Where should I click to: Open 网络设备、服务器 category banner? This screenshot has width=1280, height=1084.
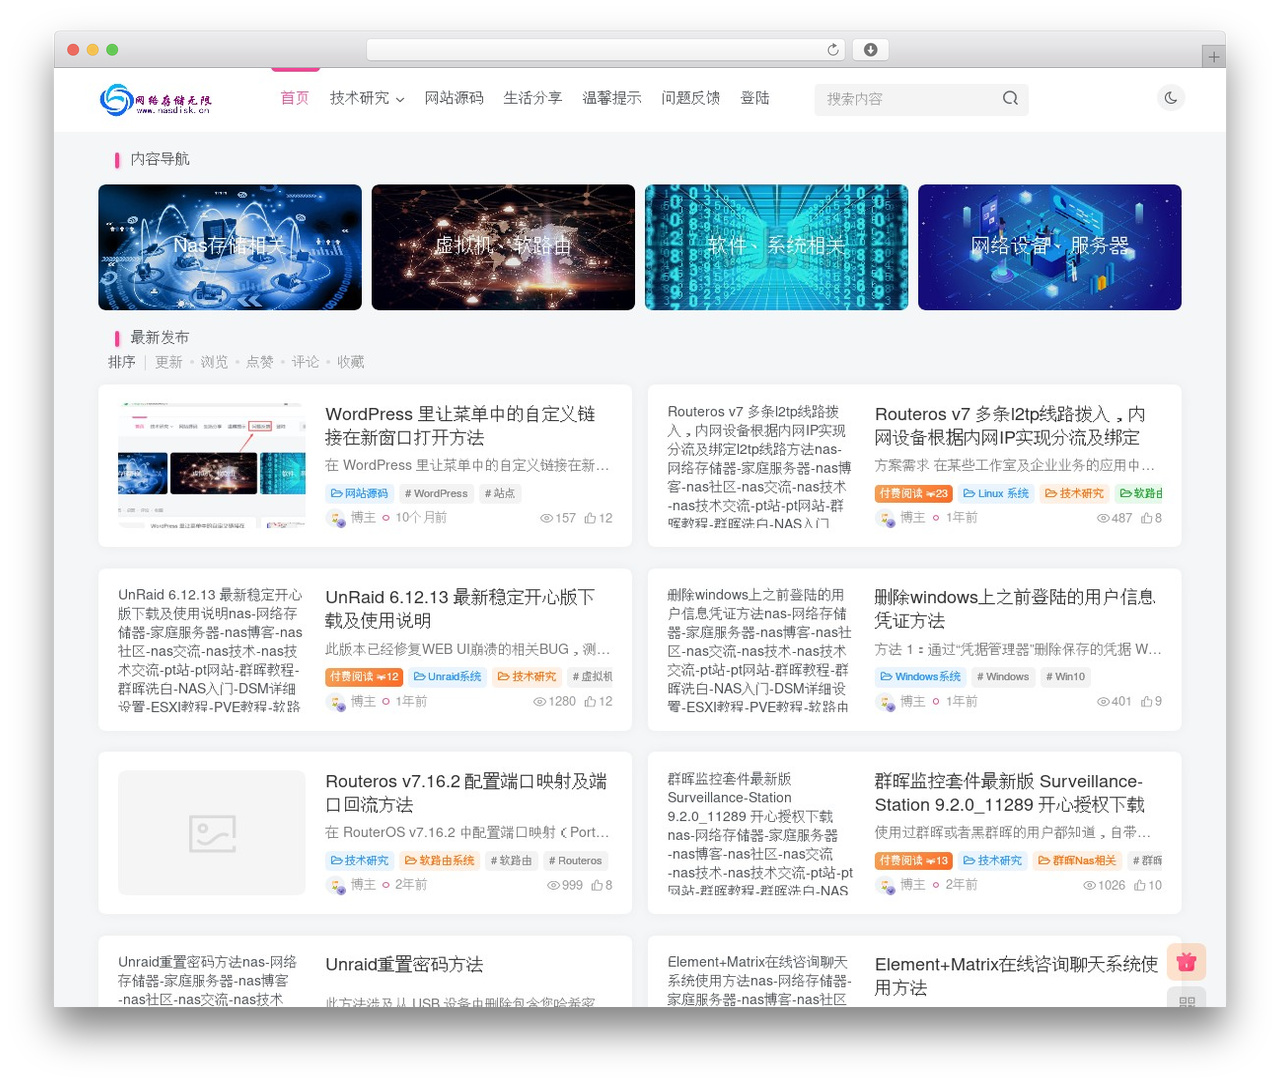tap(1050, 247)
